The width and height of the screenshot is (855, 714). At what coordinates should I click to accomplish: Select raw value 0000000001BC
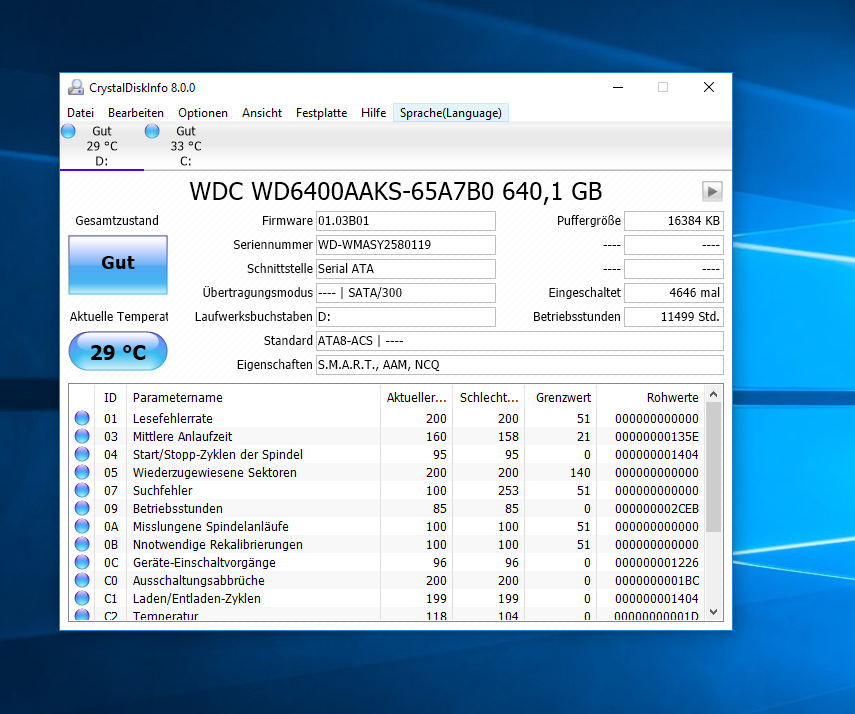657,580
